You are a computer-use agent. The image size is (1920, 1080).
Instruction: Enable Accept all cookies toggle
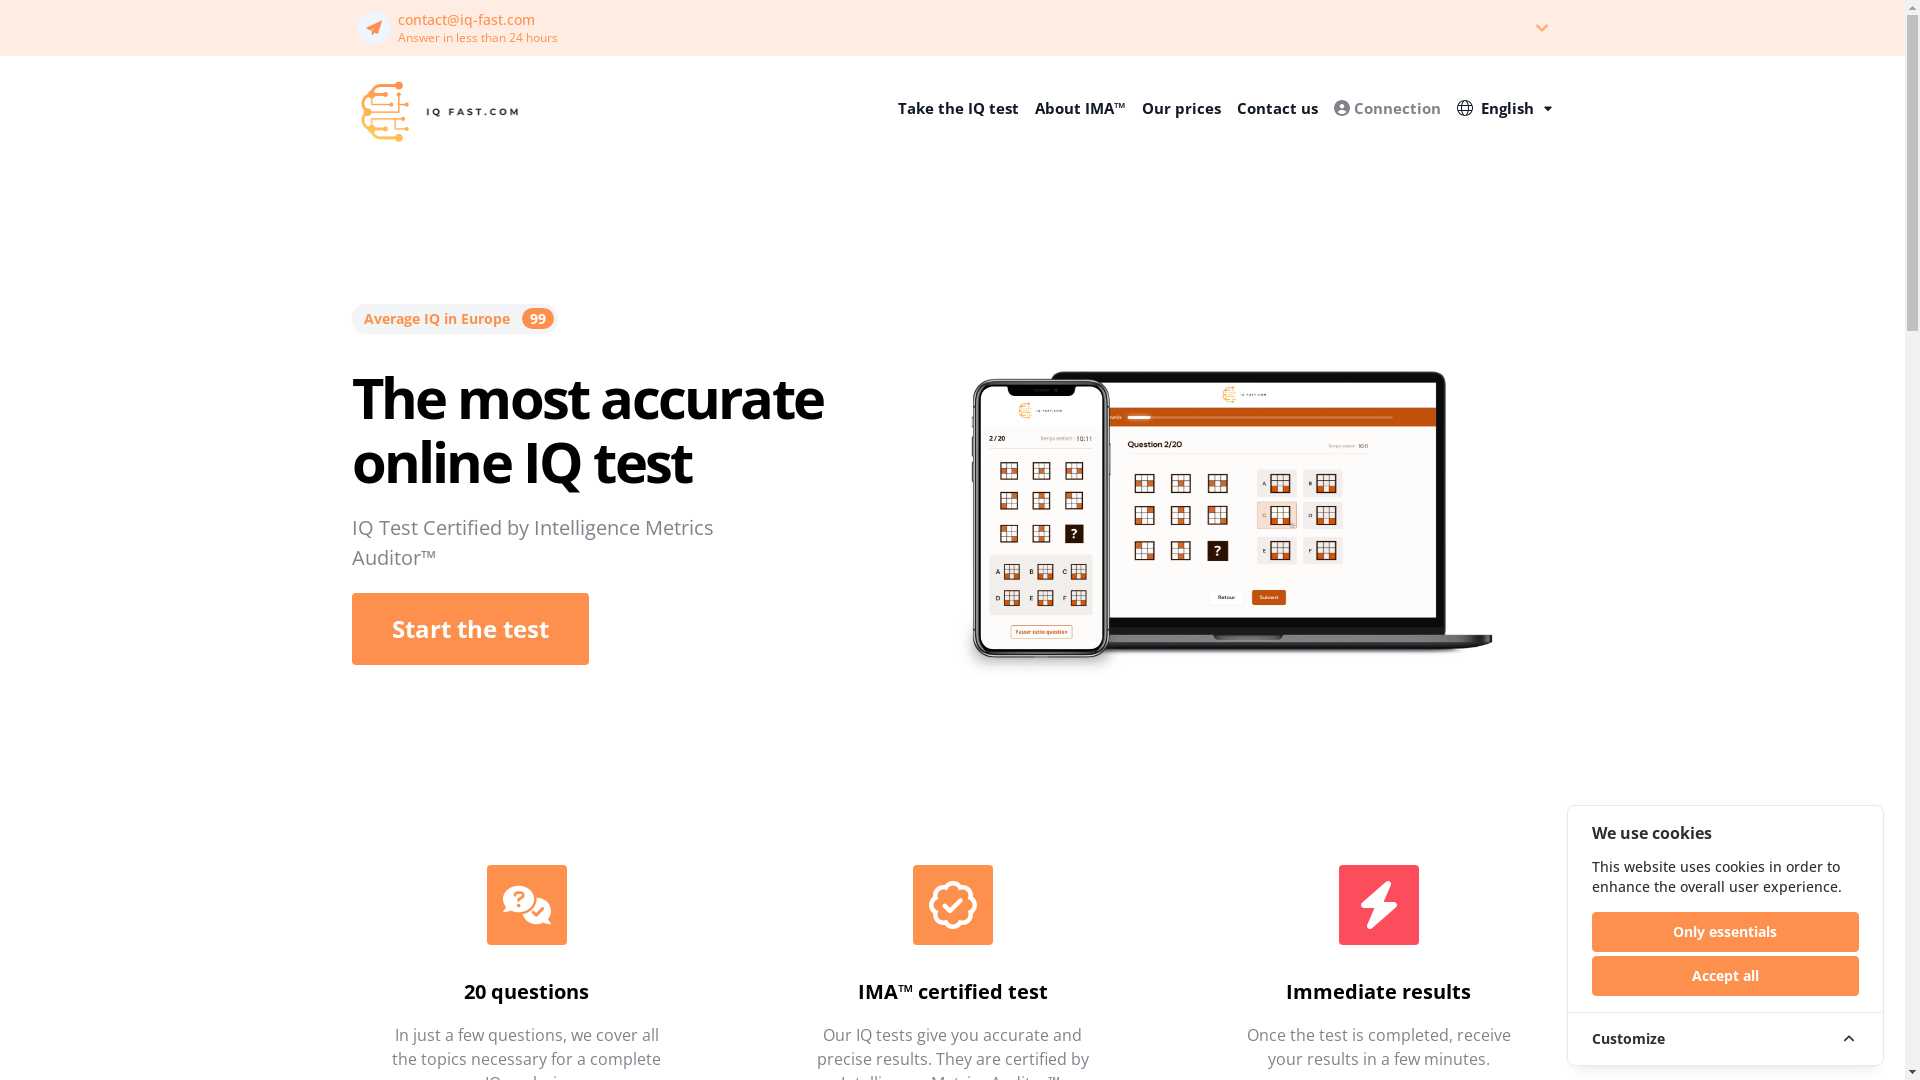1725,976
